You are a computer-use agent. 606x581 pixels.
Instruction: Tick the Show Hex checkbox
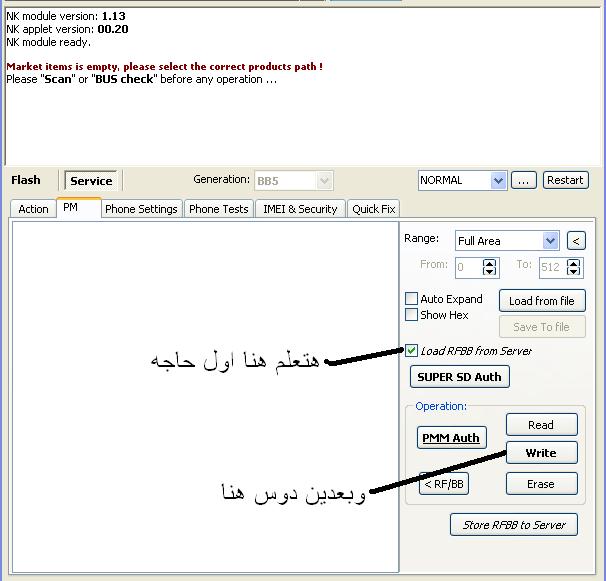[x=411, y=315]
